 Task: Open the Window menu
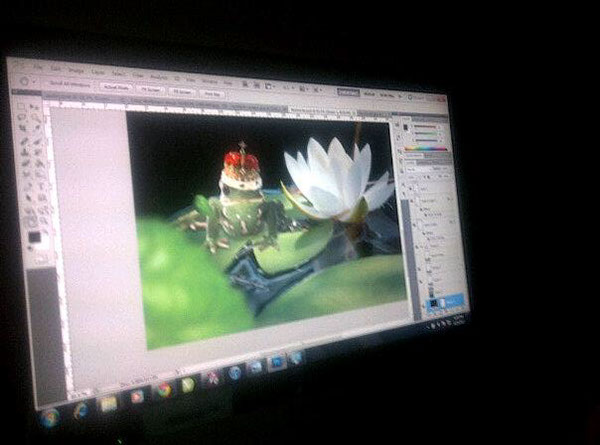(209, 81)
